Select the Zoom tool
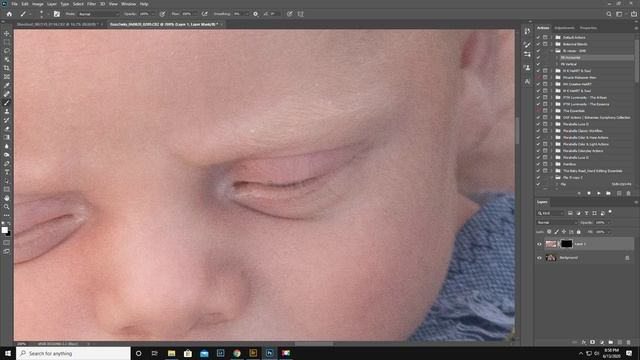 [x=7, y=207]
